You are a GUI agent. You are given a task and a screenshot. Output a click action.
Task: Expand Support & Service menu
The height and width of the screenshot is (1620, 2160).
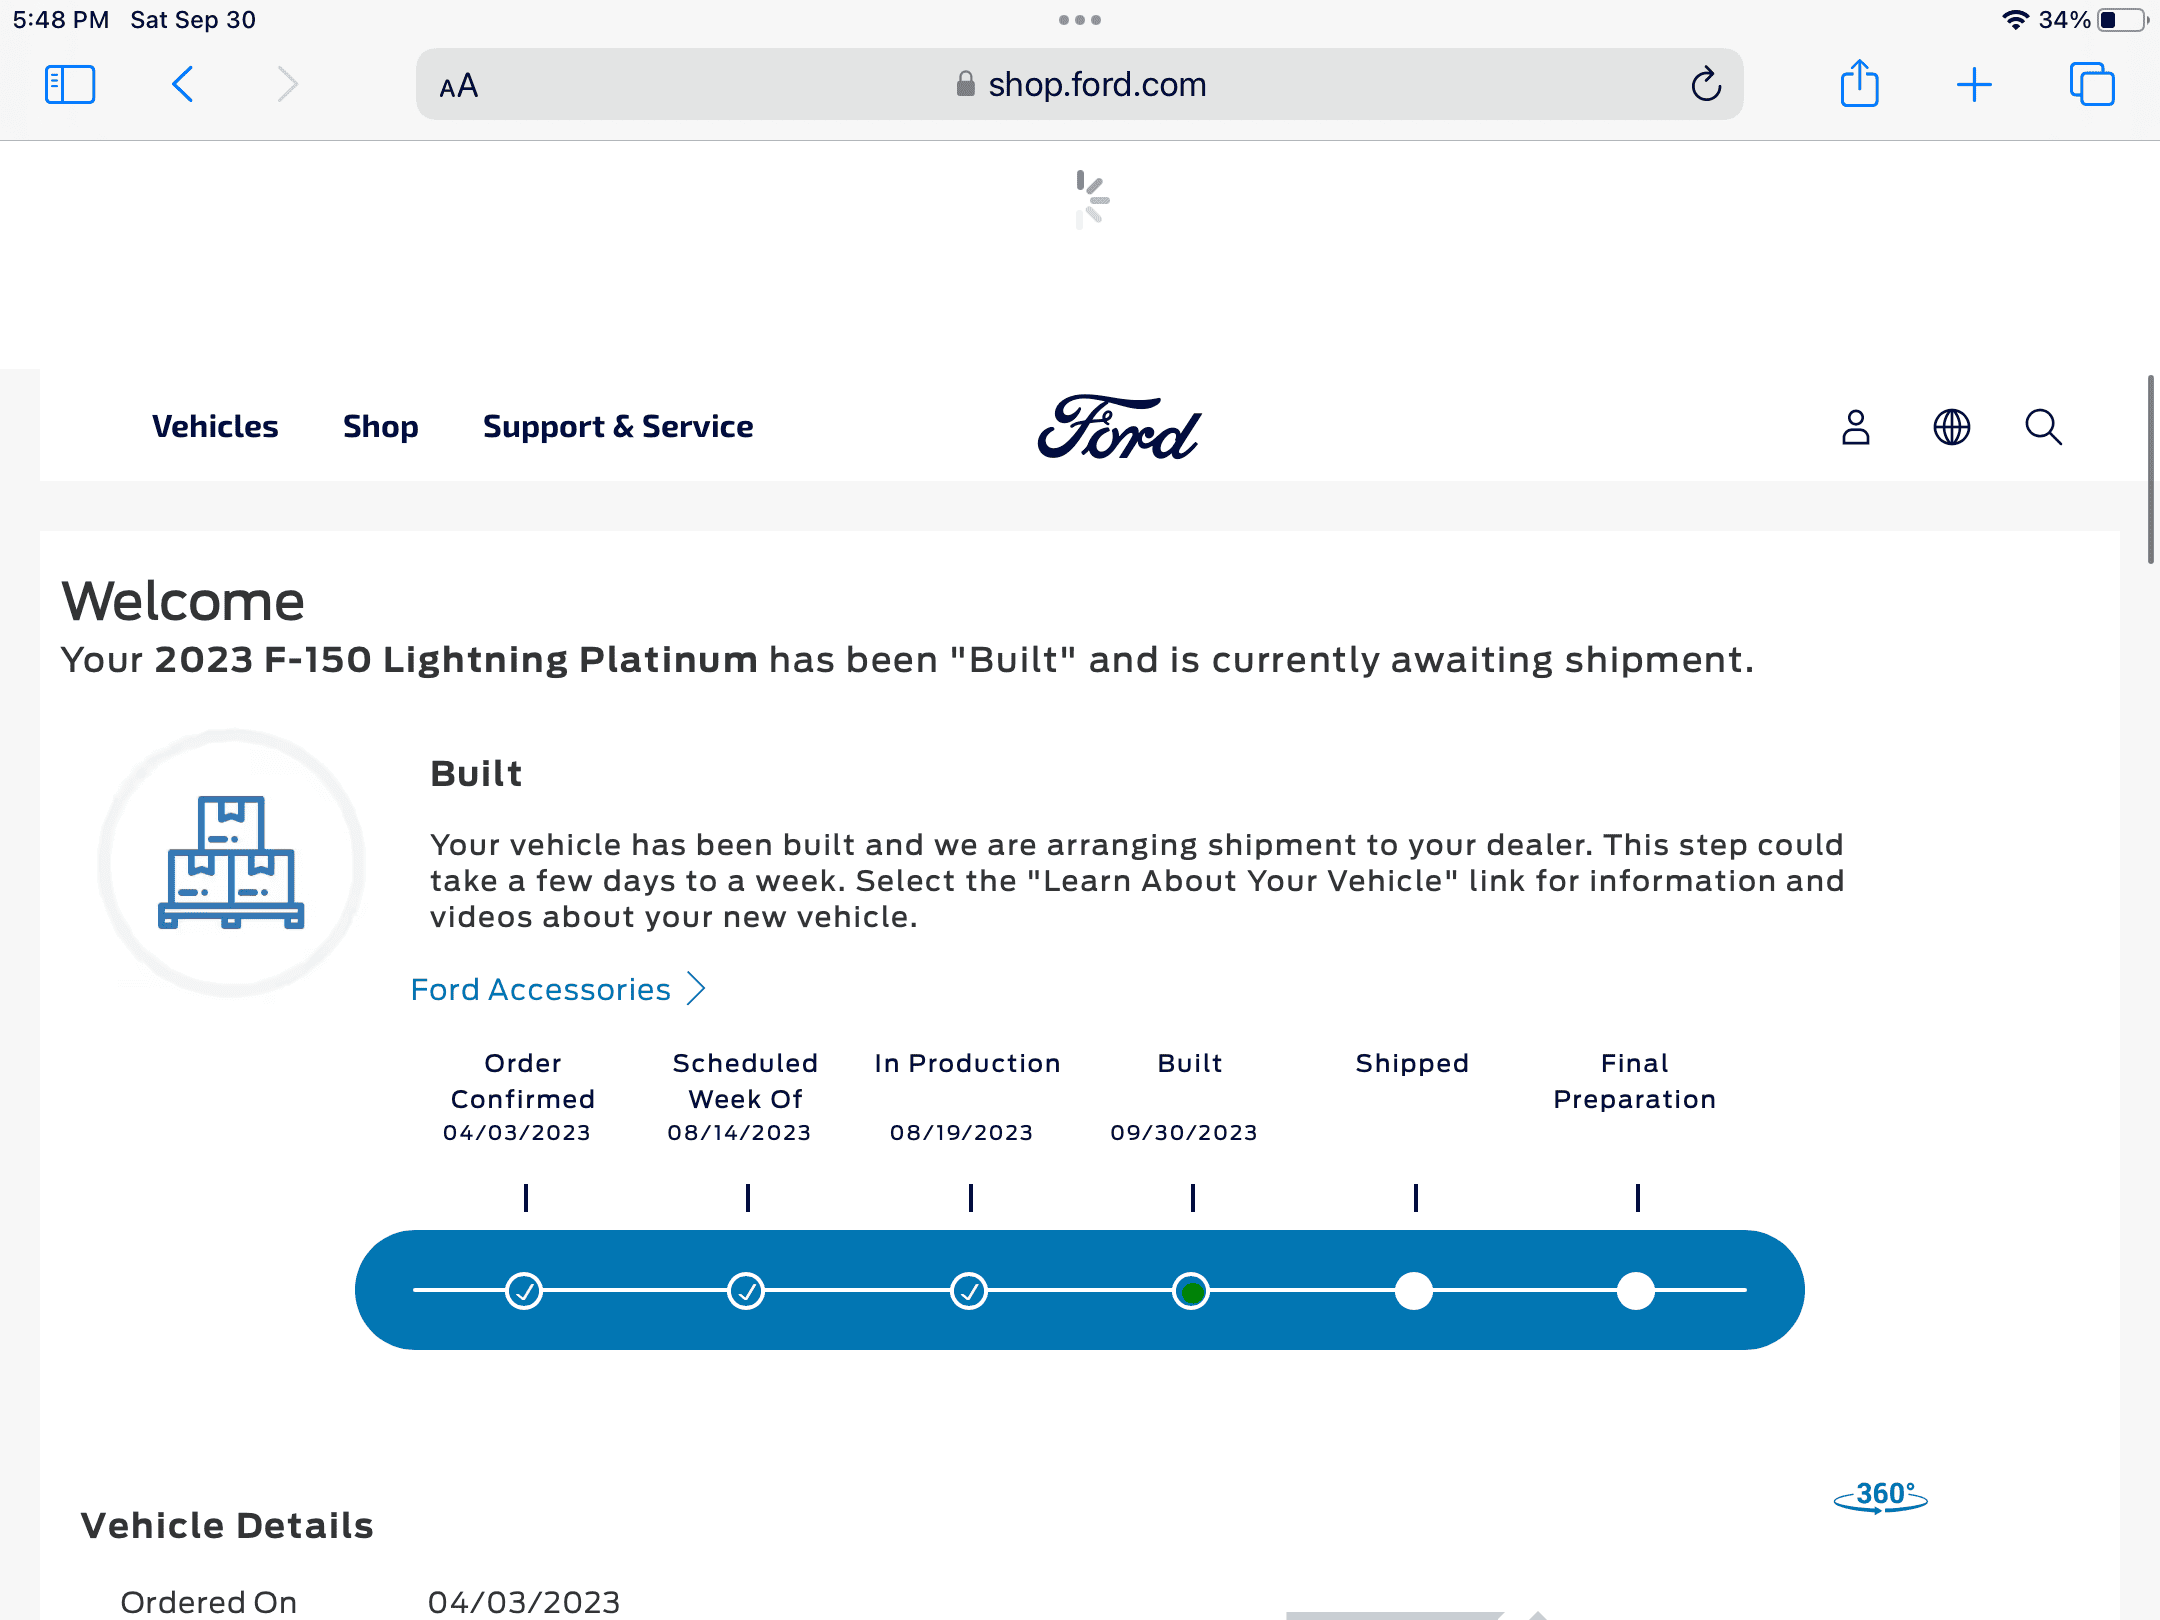pos(618,427)
